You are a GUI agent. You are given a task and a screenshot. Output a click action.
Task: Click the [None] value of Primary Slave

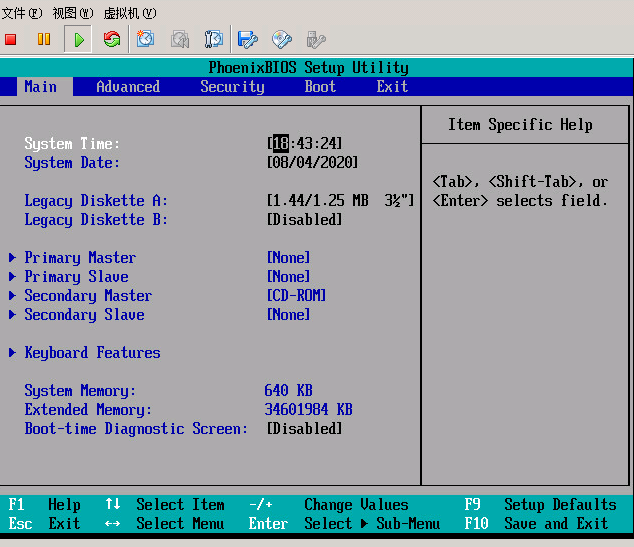[288, 277]
